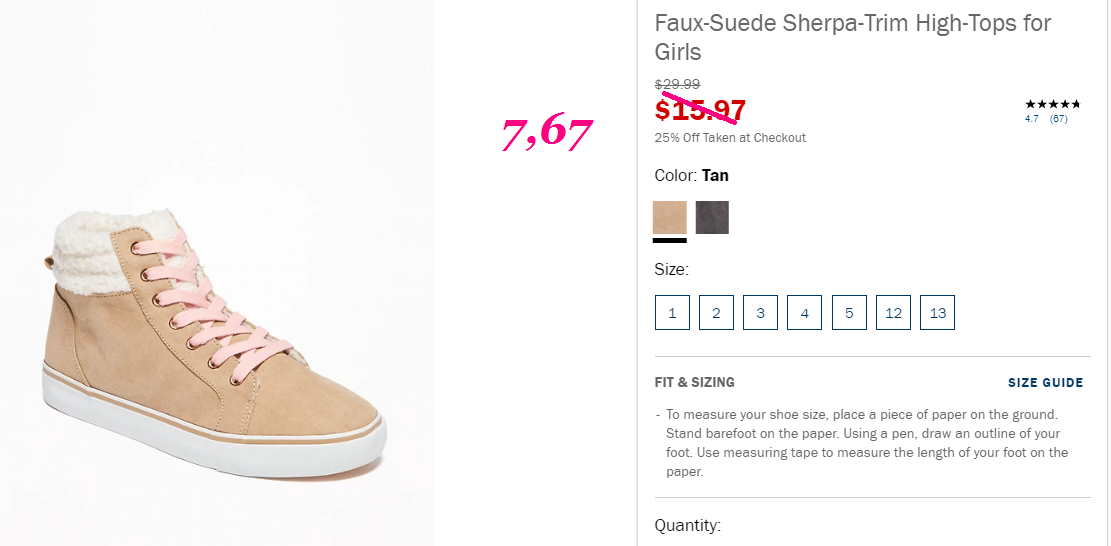Click the pink 7,67 price annotation
Screen dimensions: 1111x546
546,134
